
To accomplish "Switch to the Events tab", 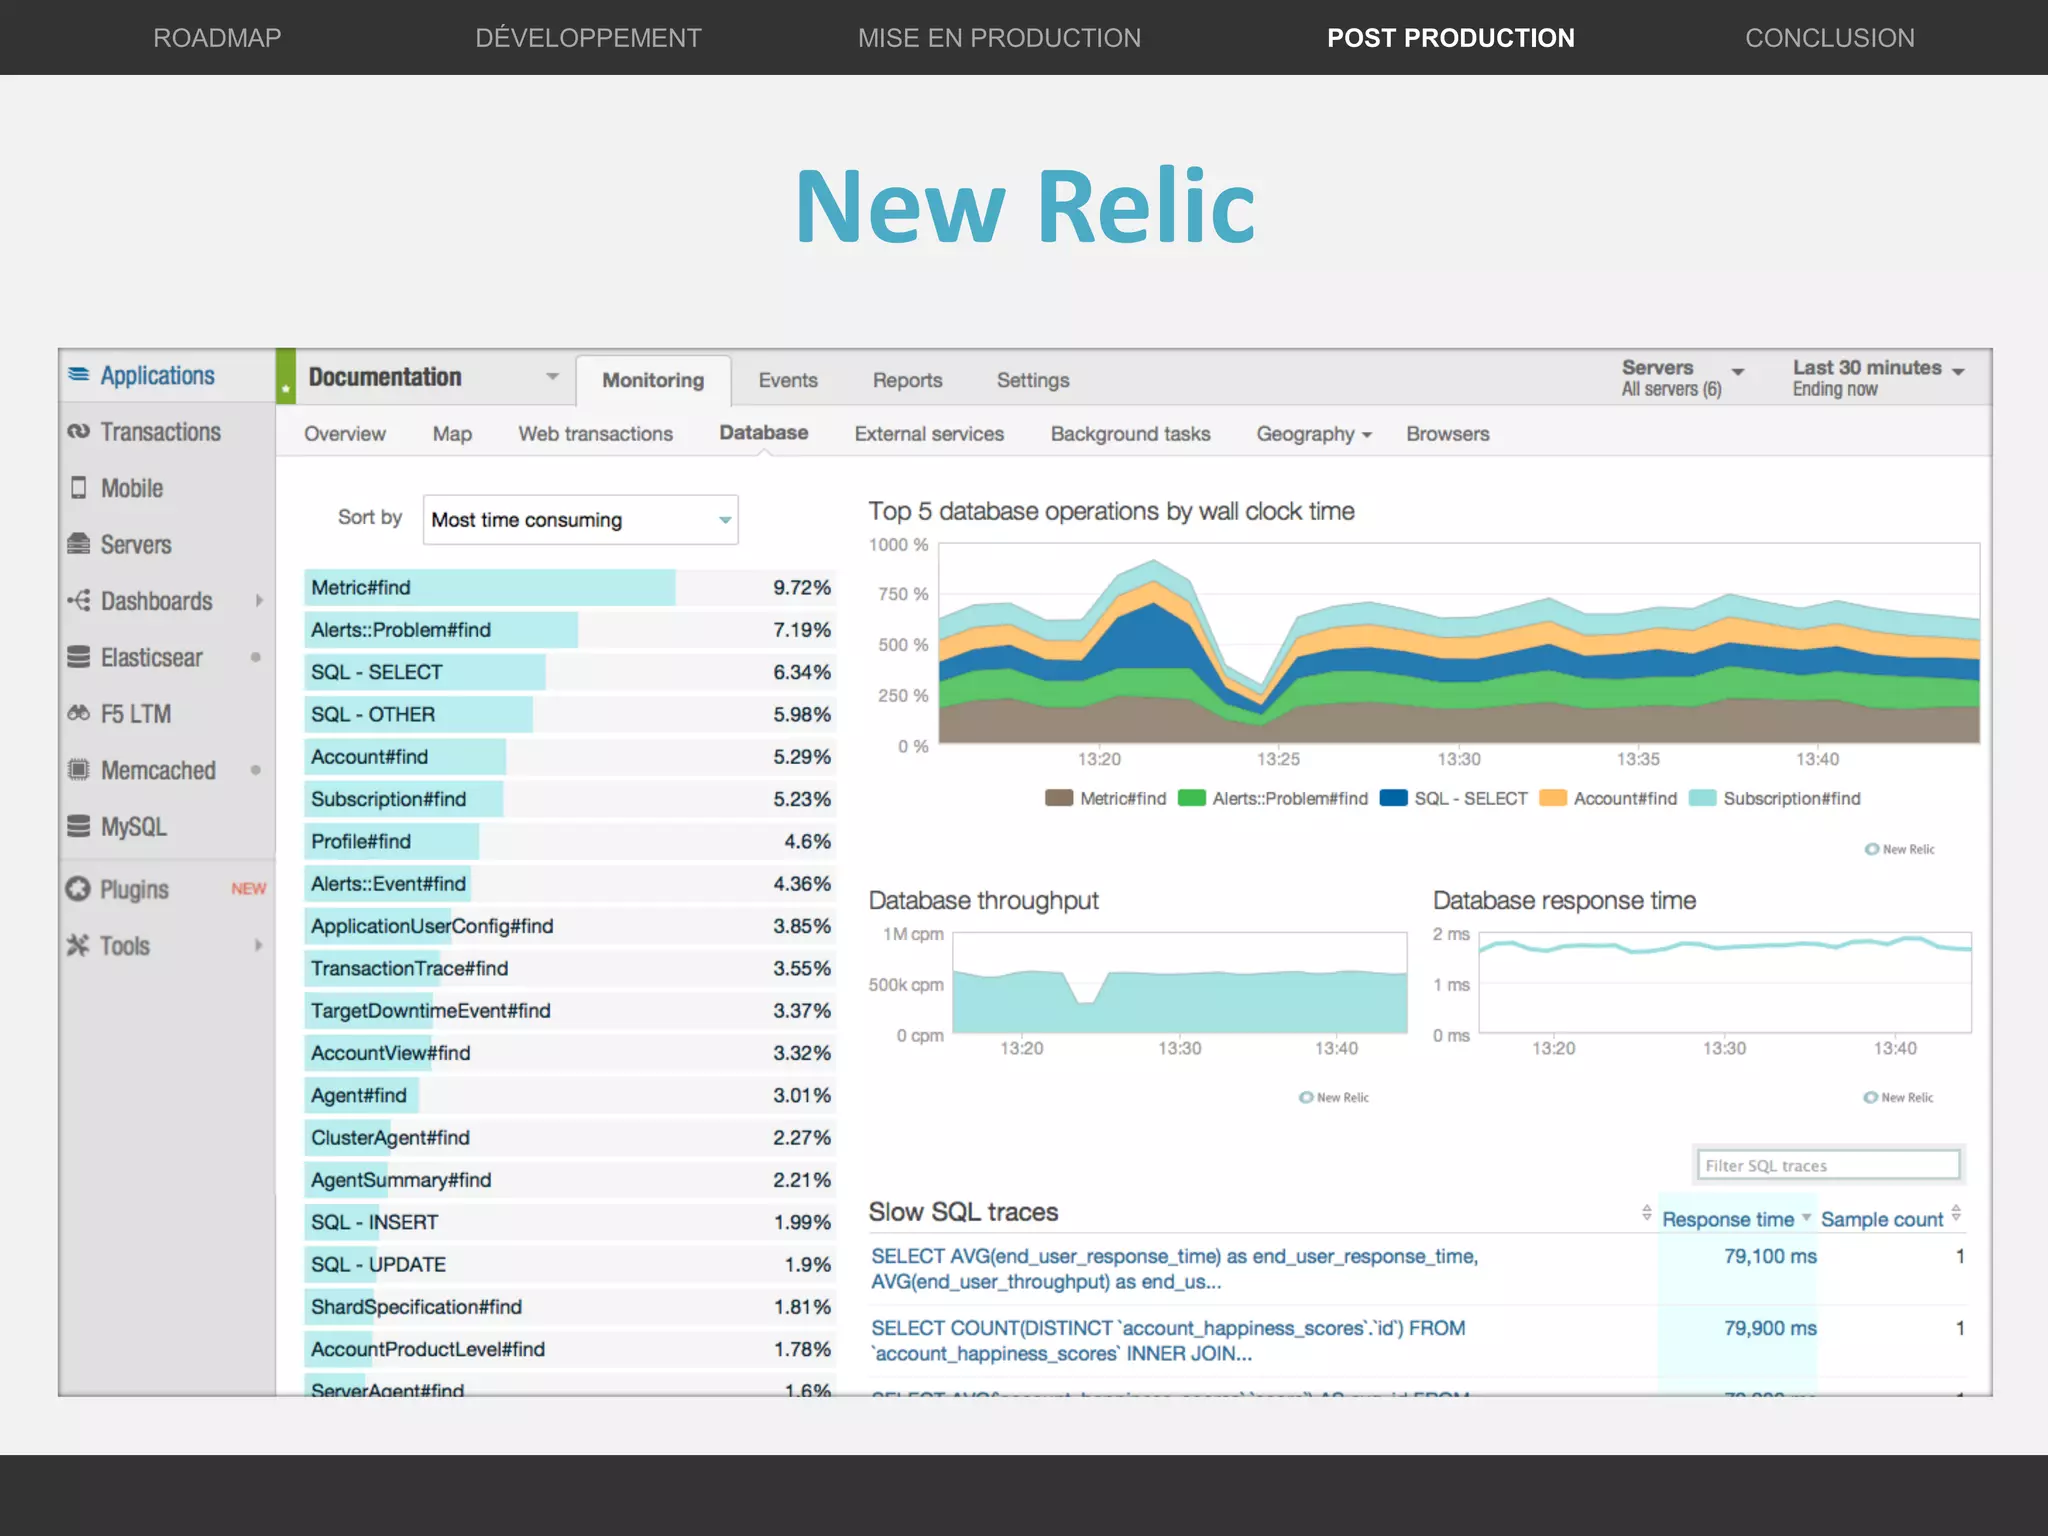I will [788, 380].
